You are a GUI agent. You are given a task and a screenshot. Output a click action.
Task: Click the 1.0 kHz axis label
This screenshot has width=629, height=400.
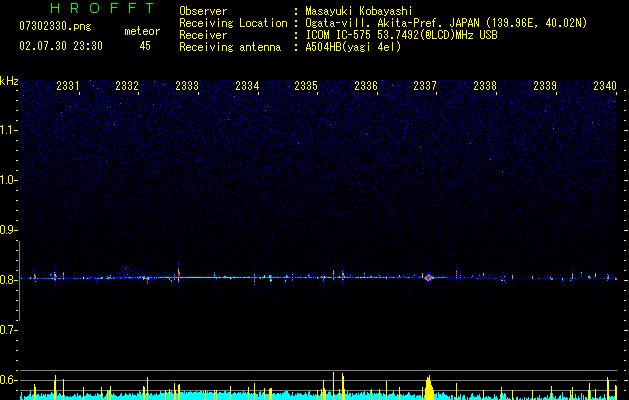click(x=8, y=180)
